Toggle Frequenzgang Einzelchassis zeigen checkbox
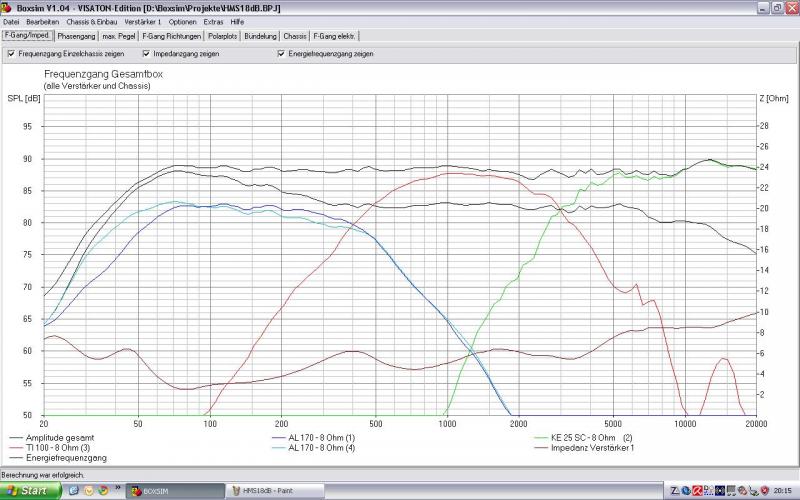800x500 pixels. pyautogui.click(x=11, y=53)
